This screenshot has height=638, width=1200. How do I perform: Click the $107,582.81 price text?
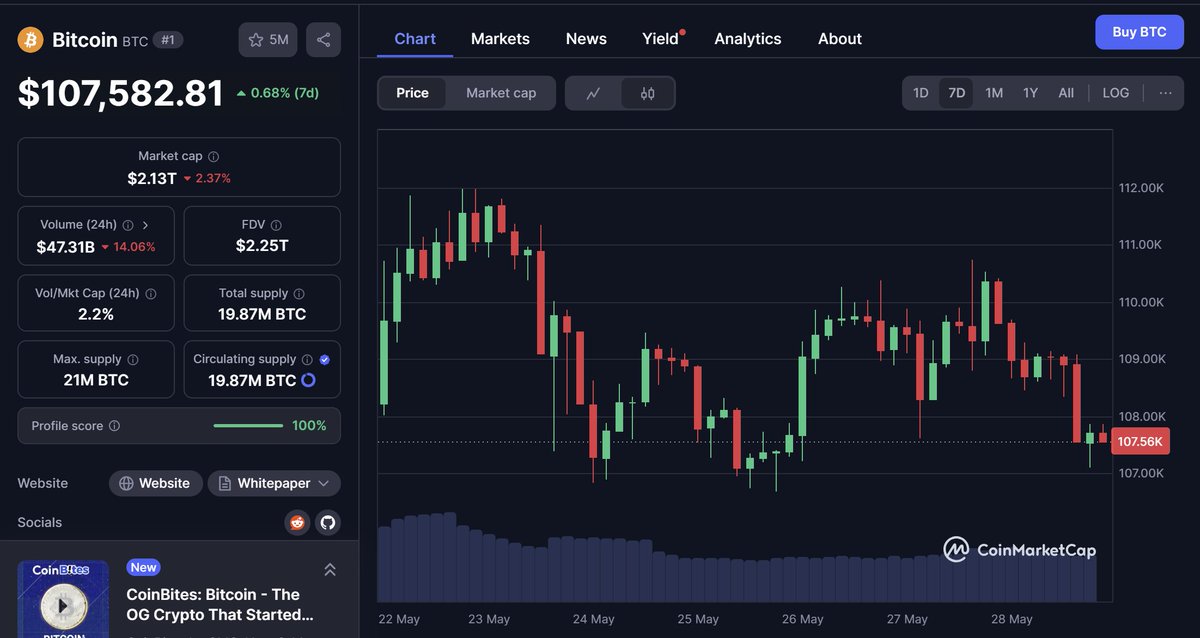pyautogui.click(x=120, y=93)
